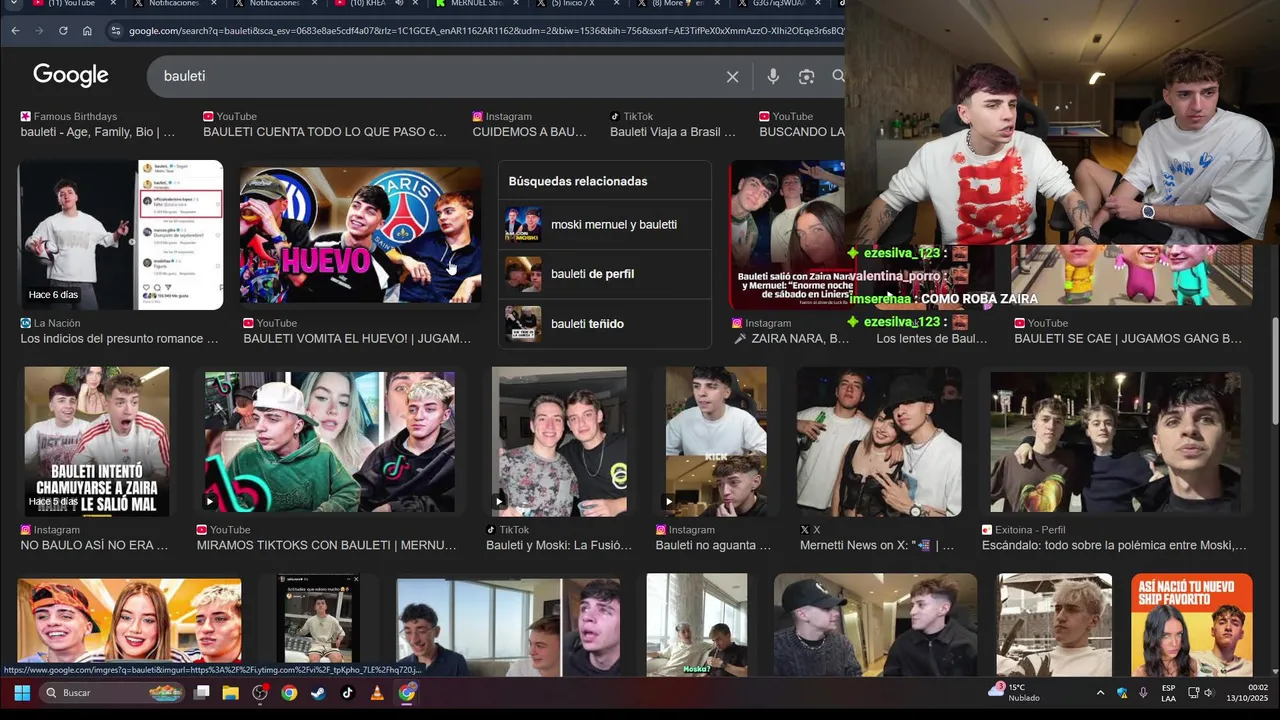This screenshot has height=720, width=1280.
Task: Launch TikTok from the taskbar
Action: point(347,692)
